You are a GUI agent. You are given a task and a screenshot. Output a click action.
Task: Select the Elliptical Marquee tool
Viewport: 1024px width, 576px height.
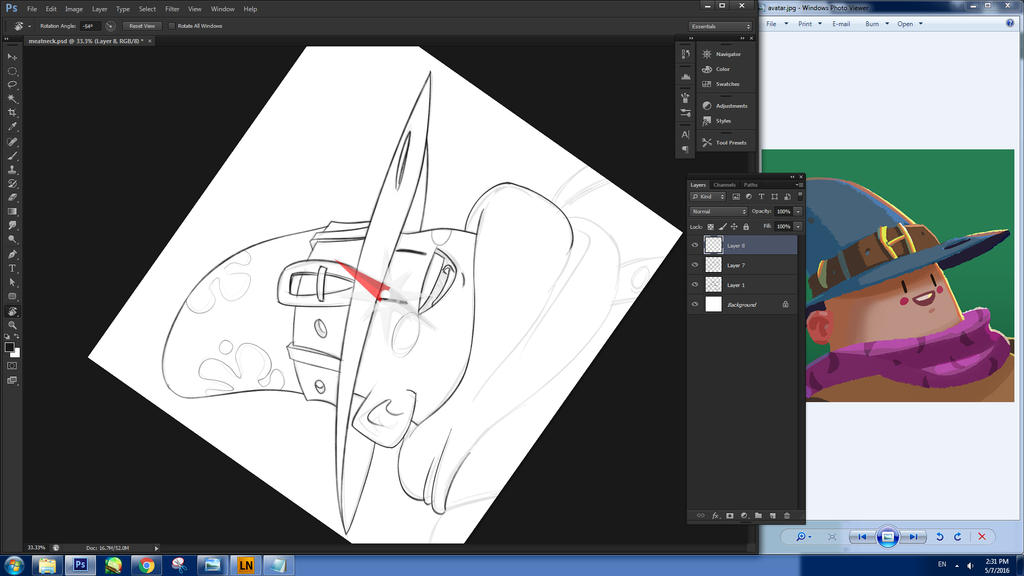[12, 71]
